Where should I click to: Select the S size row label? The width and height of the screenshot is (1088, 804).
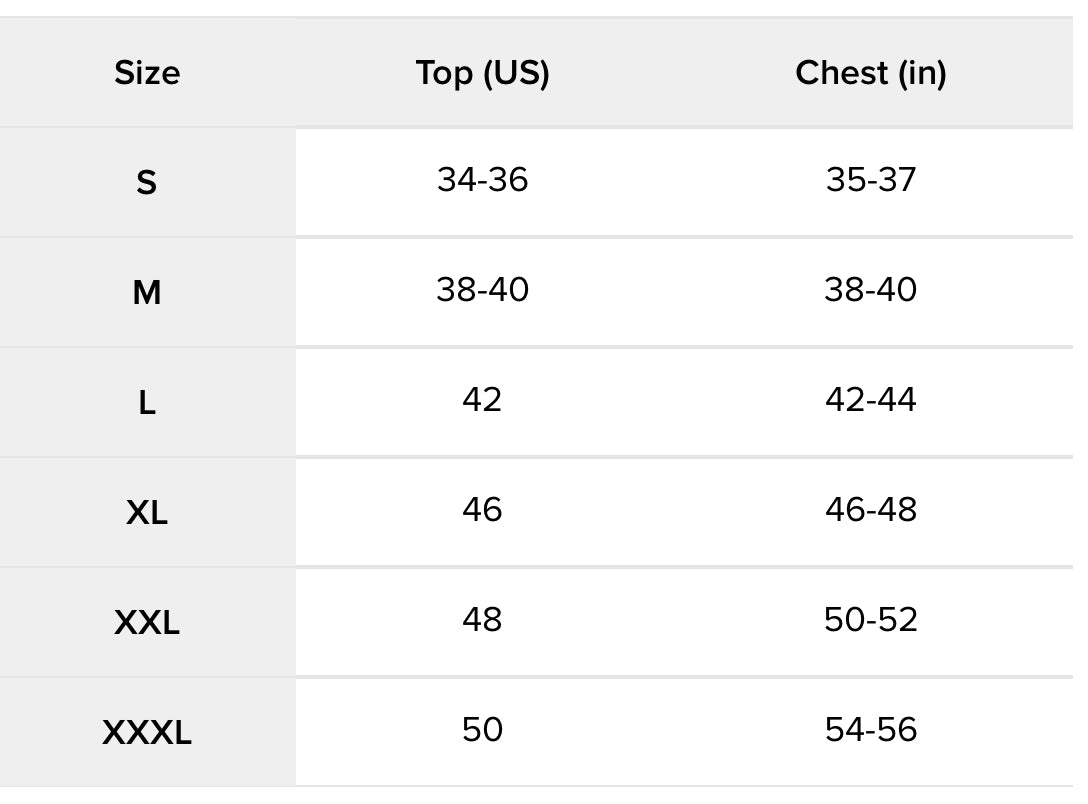coord(146,182)
